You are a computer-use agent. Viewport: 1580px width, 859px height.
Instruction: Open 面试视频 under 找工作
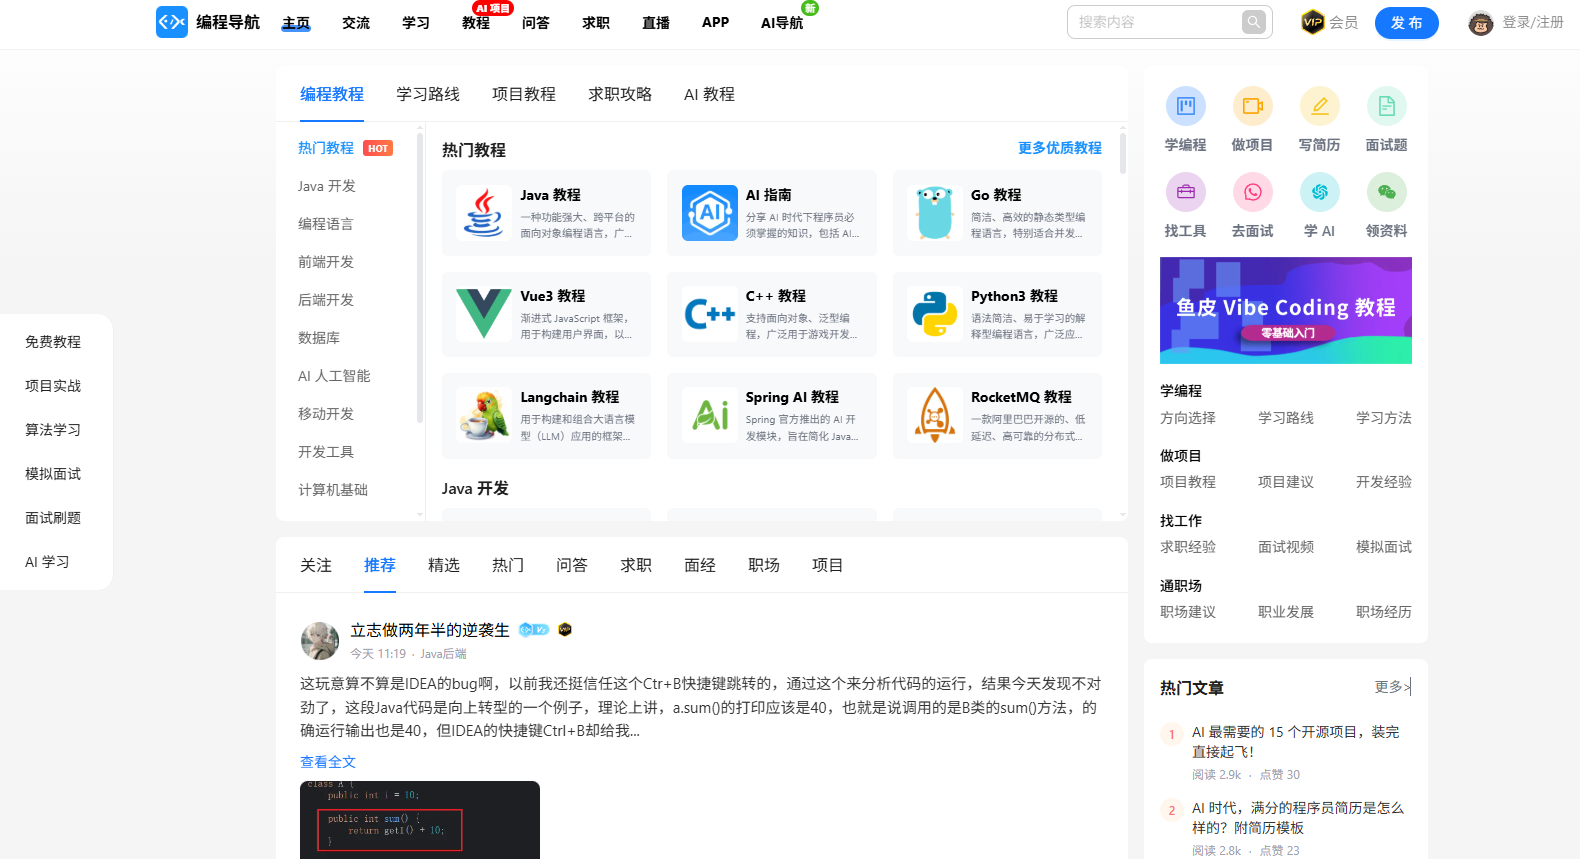[1286, 547]
